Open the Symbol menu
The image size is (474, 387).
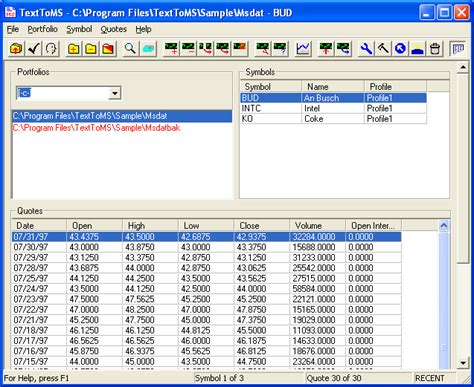tap(79, 29)
